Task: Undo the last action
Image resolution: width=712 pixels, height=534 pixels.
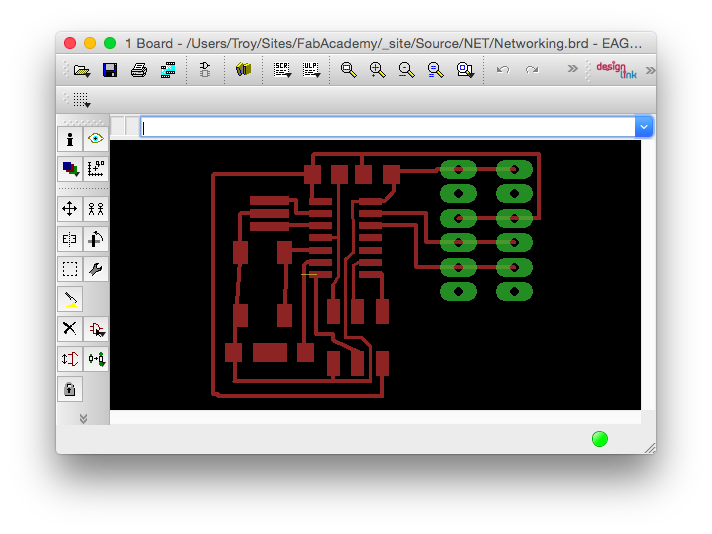Action: (x=503, y=69)
